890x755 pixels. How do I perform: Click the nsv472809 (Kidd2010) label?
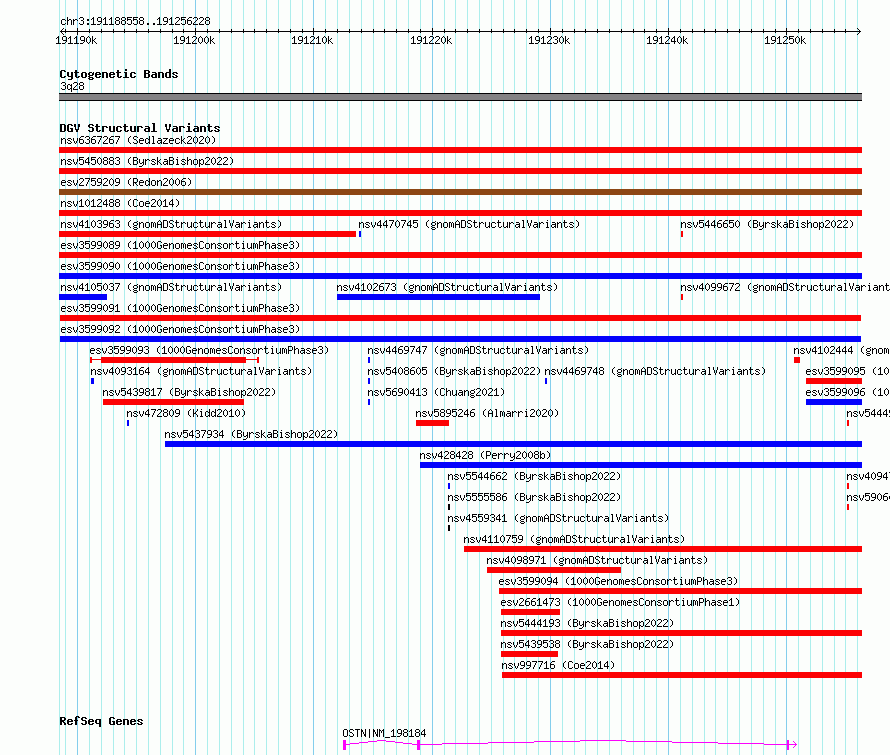pyautogui.click(x=186, y=413)
